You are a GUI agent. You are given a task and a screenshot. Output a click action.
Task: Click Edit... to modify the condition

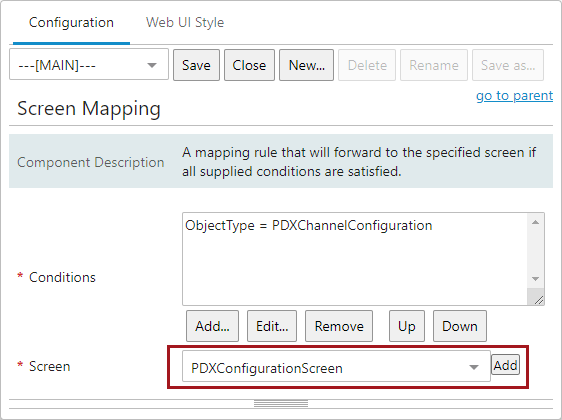pos(272,326)
